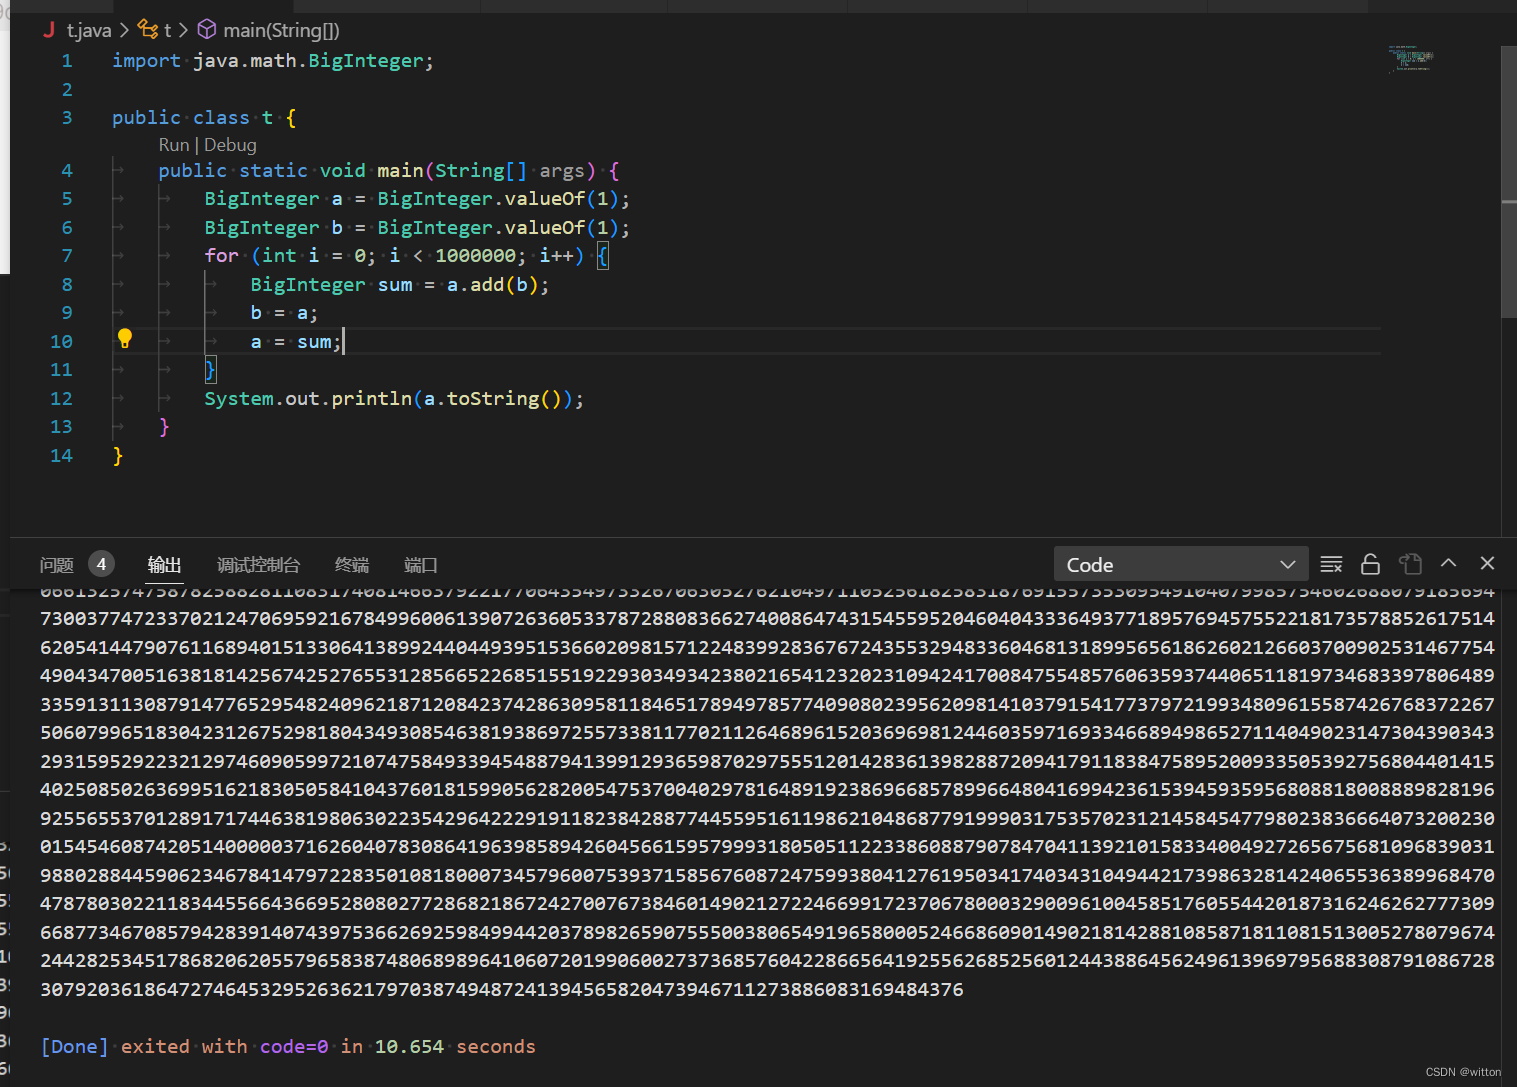
Task: Expand the main(String[]) breadcrumb item
Action: 281,30
